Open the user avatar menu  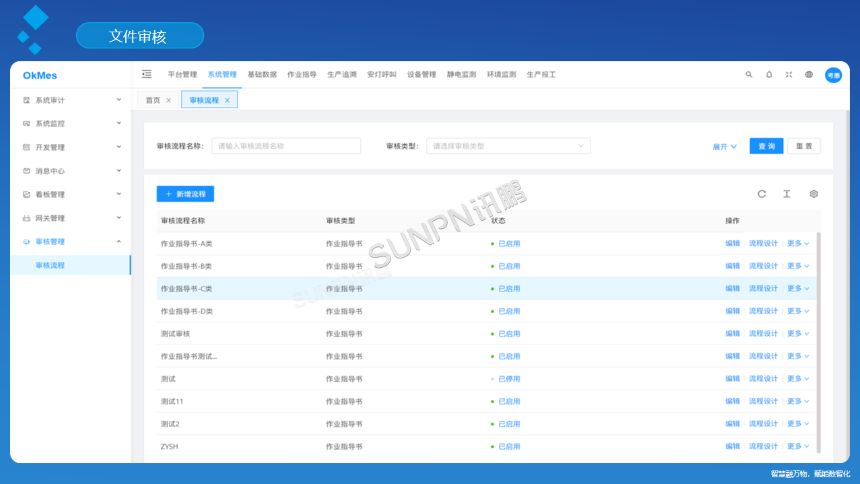833,75
